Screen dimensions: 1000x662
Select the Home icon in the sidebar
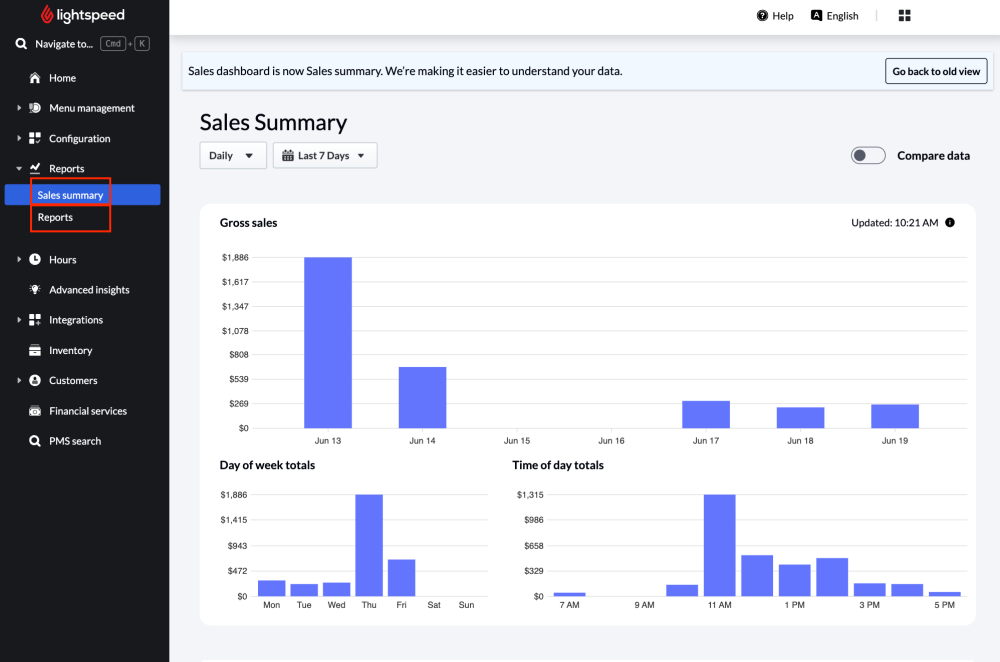34,78
